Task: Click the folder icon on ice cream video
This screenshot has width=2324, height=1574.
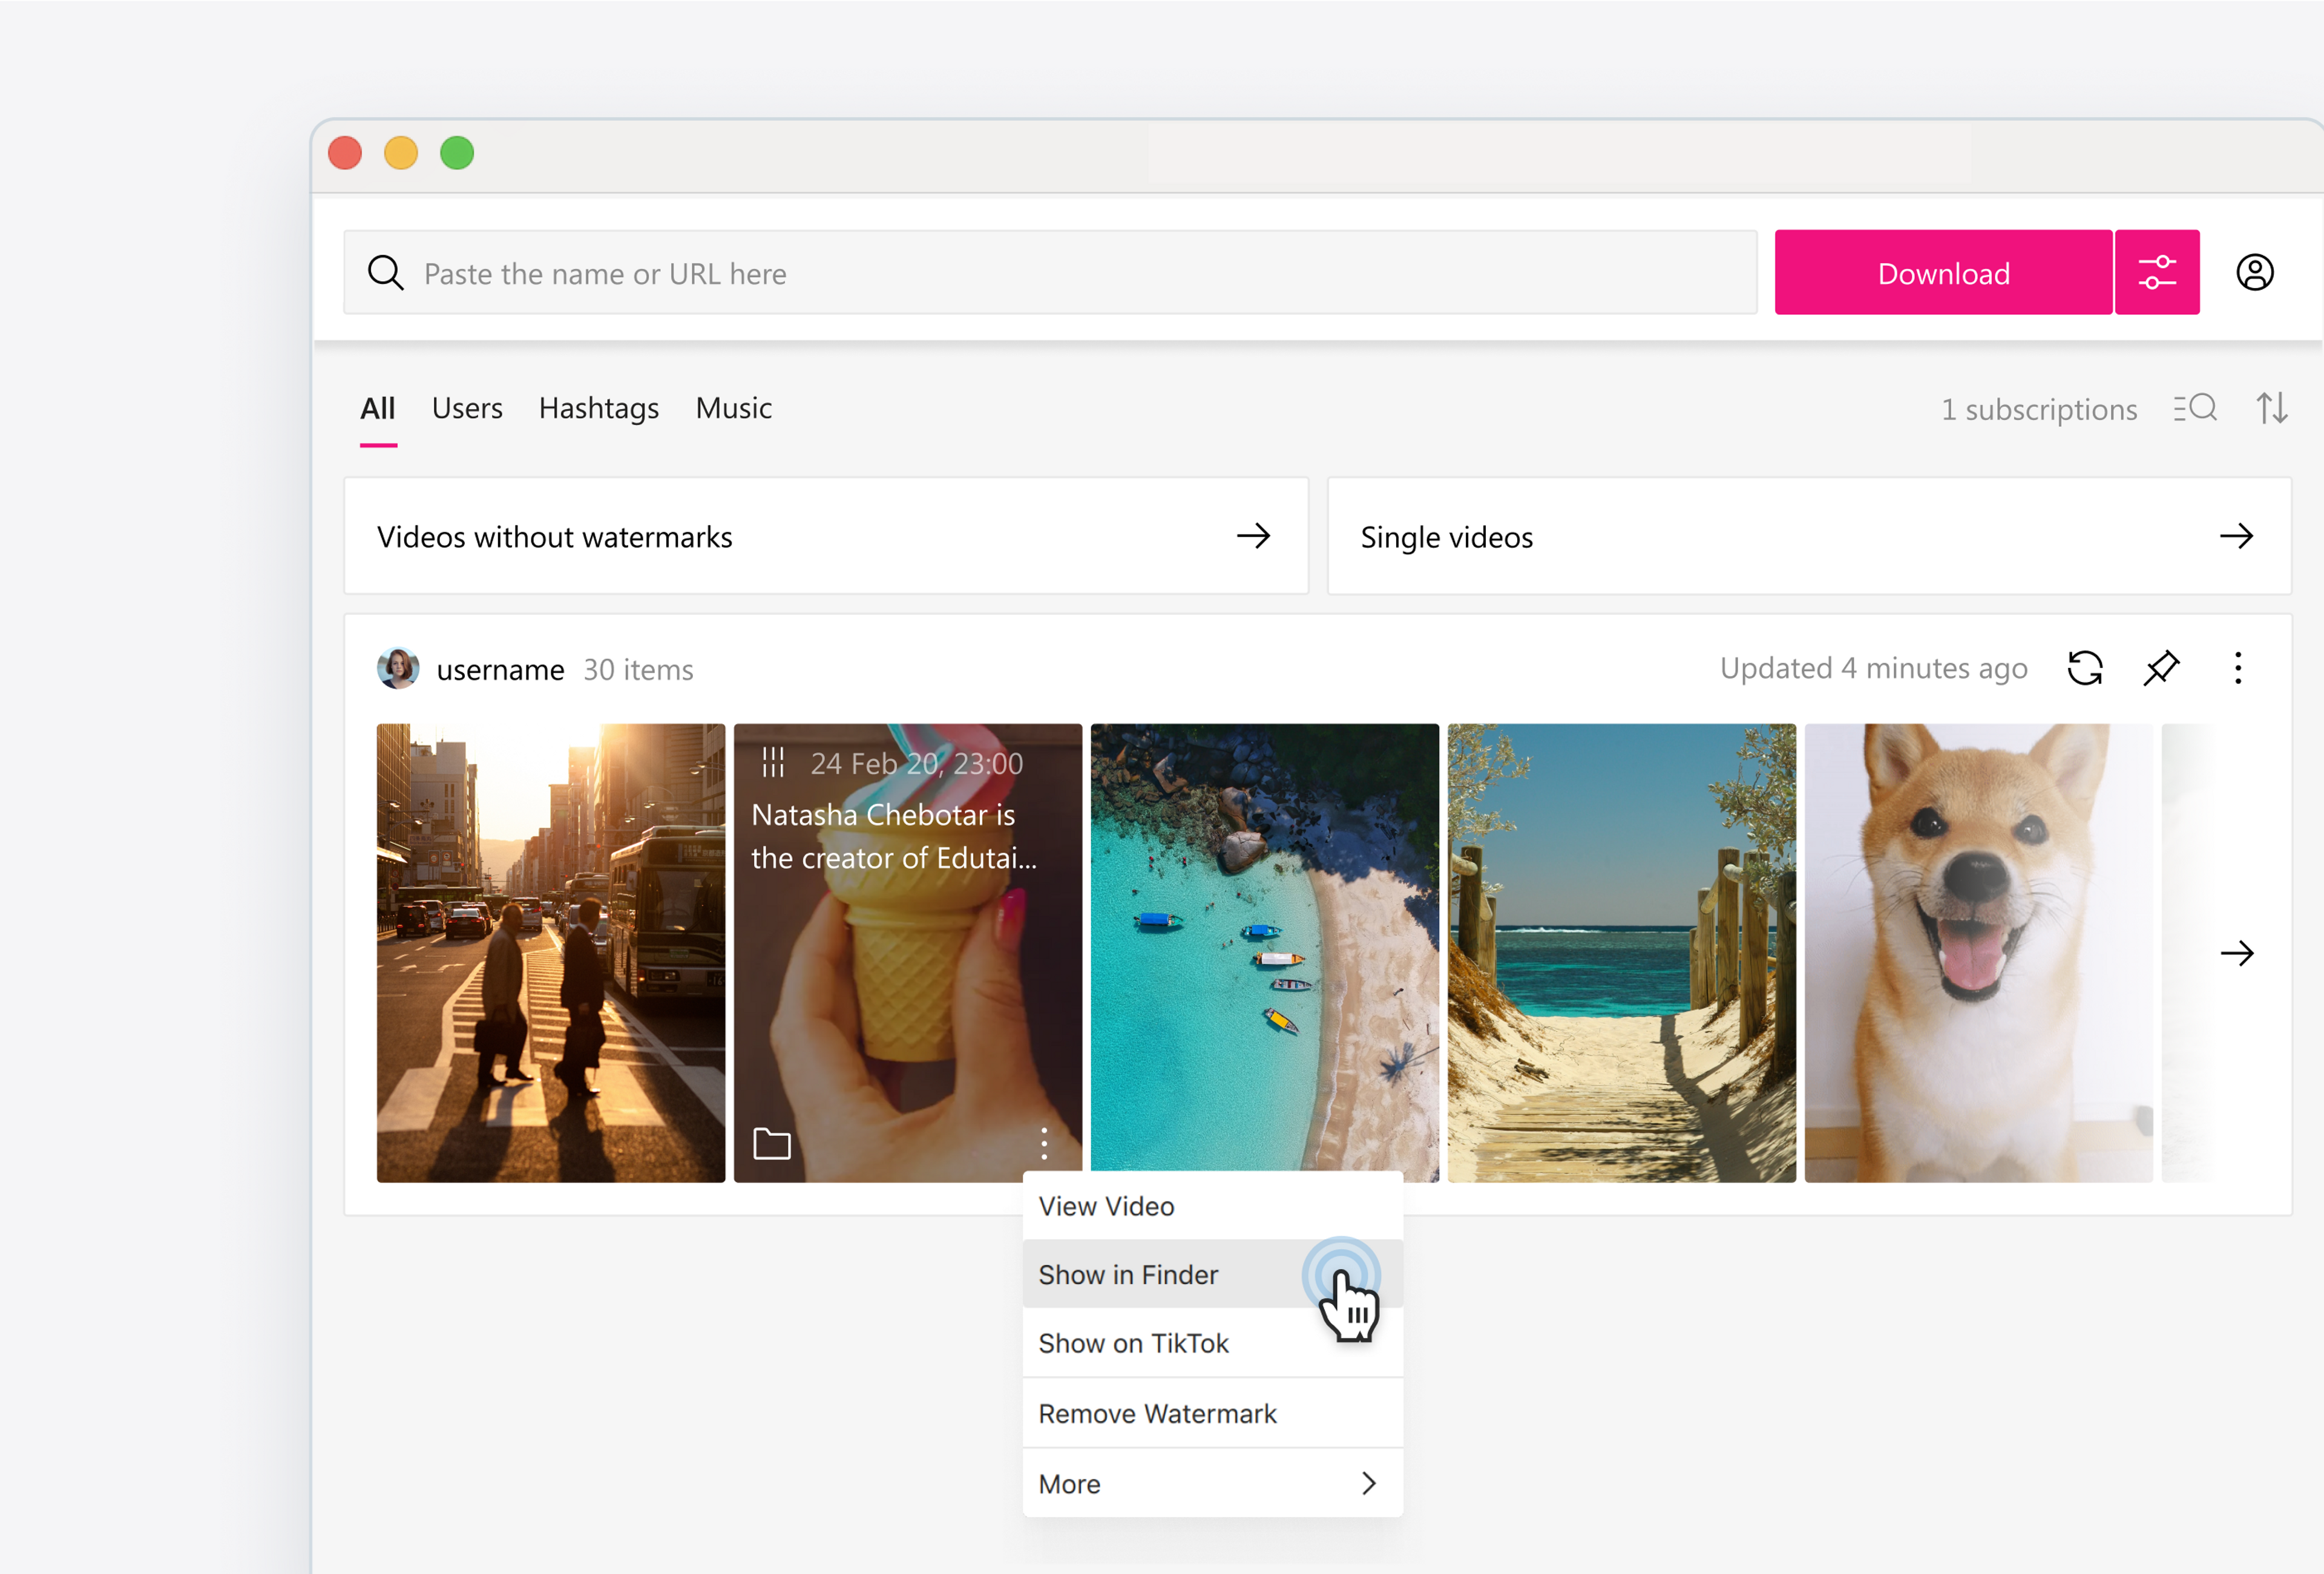Action: tap(771, 1143)
